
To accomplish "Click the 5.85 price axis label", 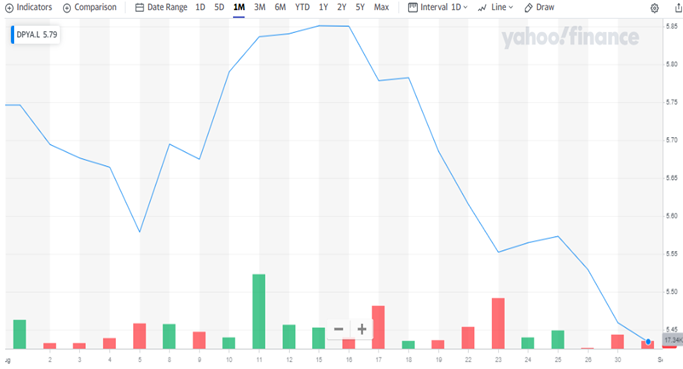I will tap(671, 26).
